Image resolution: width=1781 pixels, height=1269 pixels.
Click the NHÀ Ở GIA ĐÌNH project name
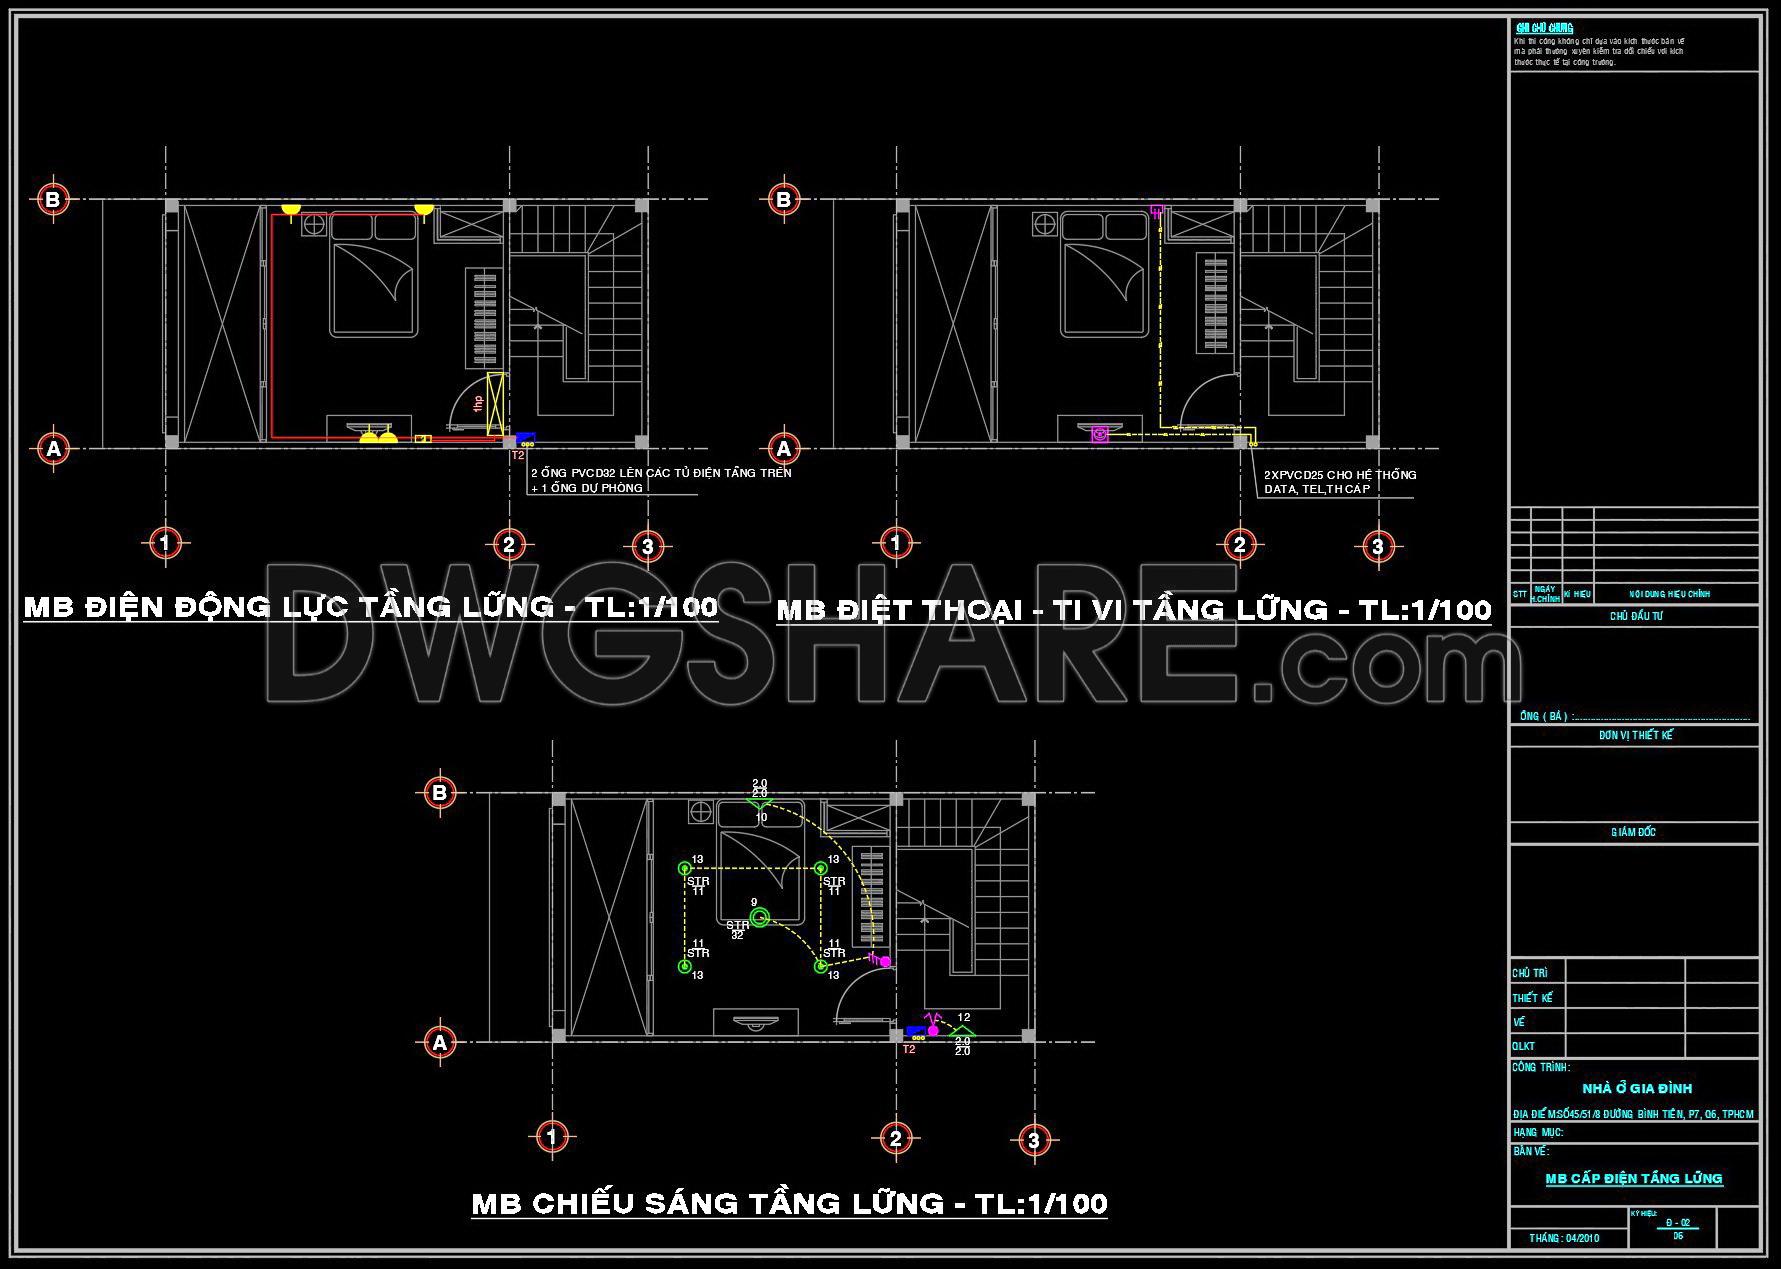[x=1636, y=1088]
